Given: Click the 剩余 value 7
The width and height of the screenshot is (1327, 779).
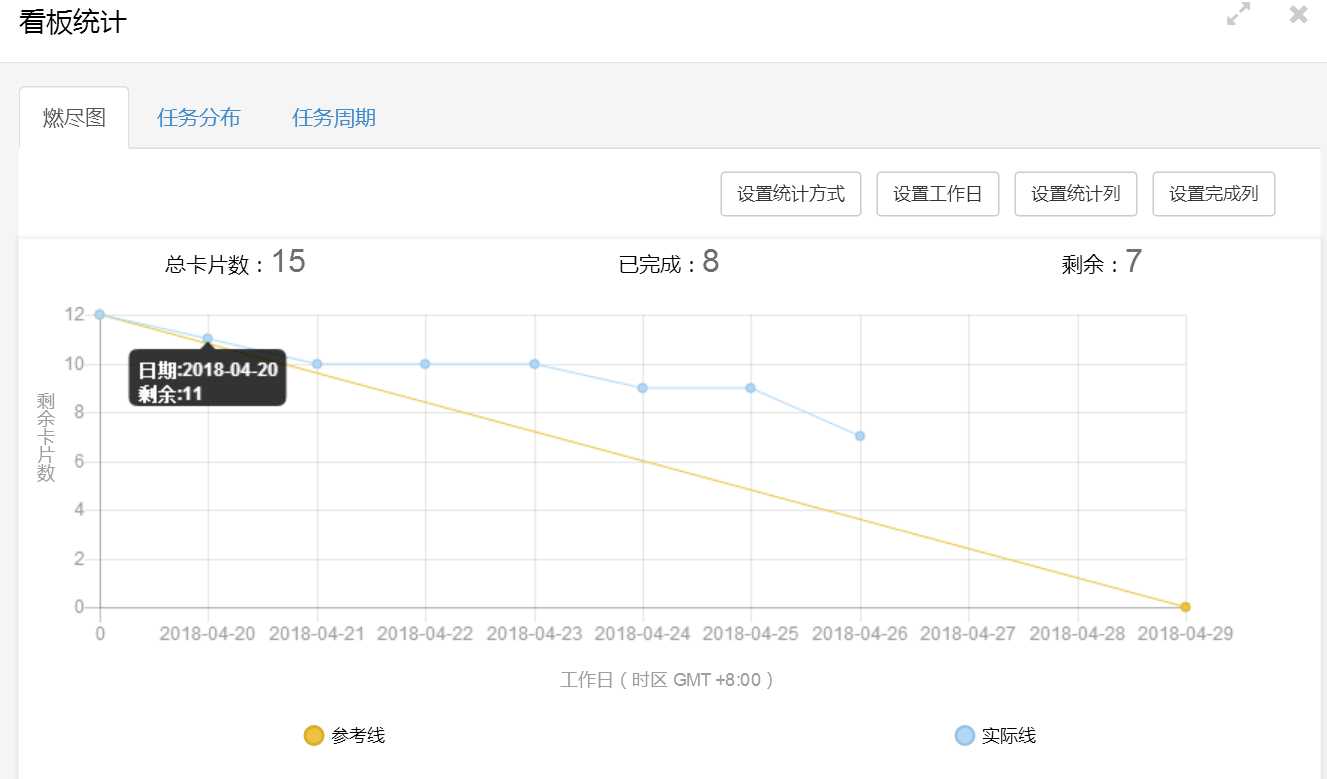Looking at the screenshot, I should (1133, 262).
